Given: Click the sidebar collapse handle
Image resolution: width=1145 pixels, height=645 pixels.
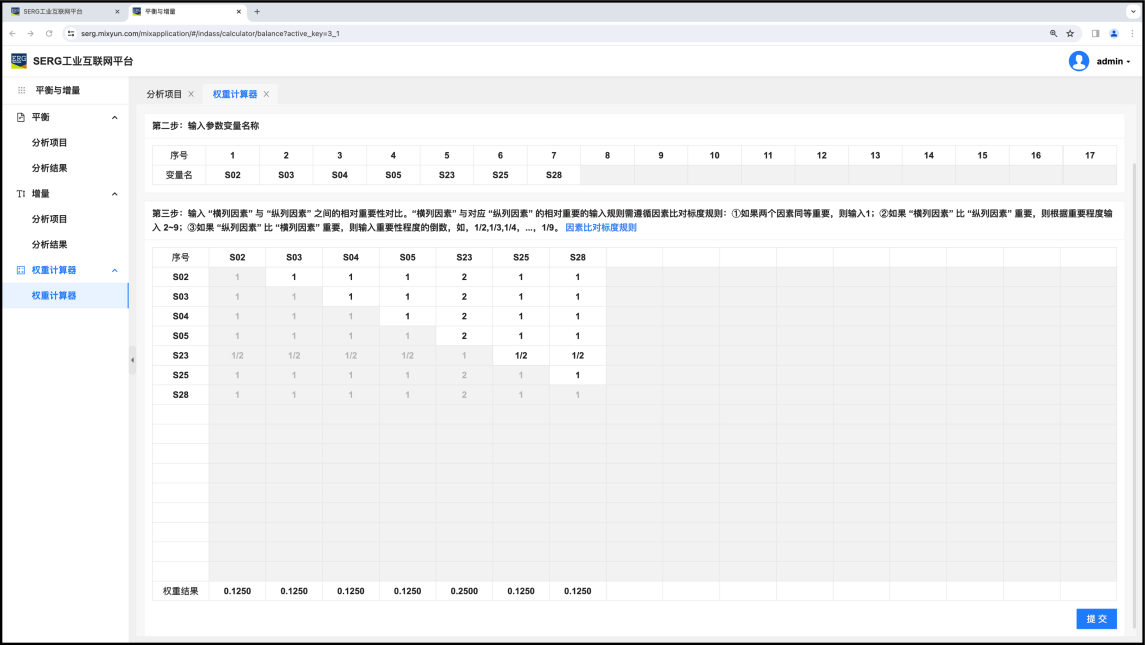Looking at the screenshot, I should (x=132, y=359).
